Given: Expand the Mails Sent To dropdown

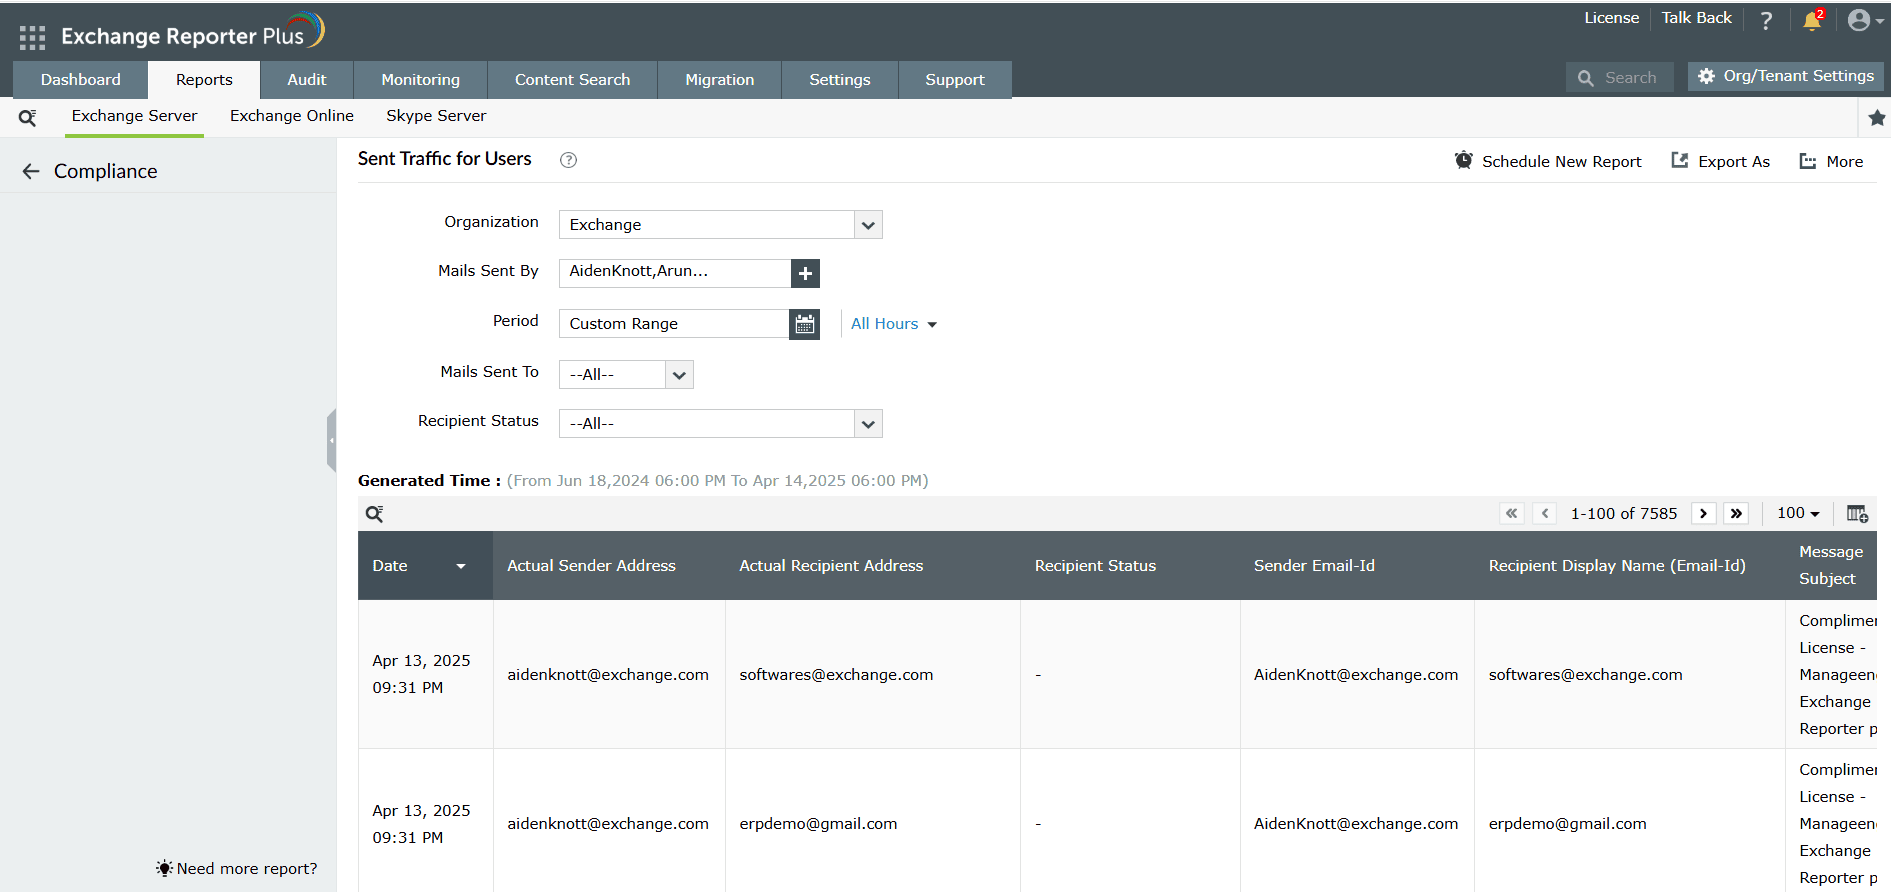Looking at the screenshot, I should pos(679,375).
